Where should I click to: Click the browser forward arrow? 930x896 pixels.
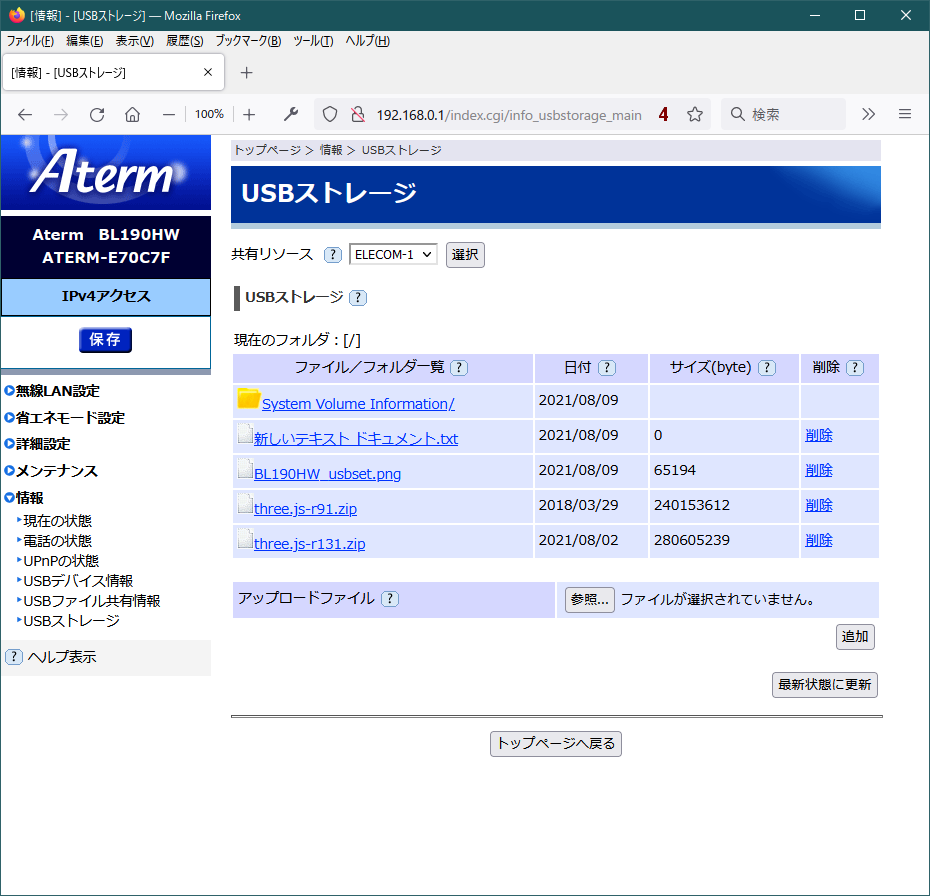point(60,114)
